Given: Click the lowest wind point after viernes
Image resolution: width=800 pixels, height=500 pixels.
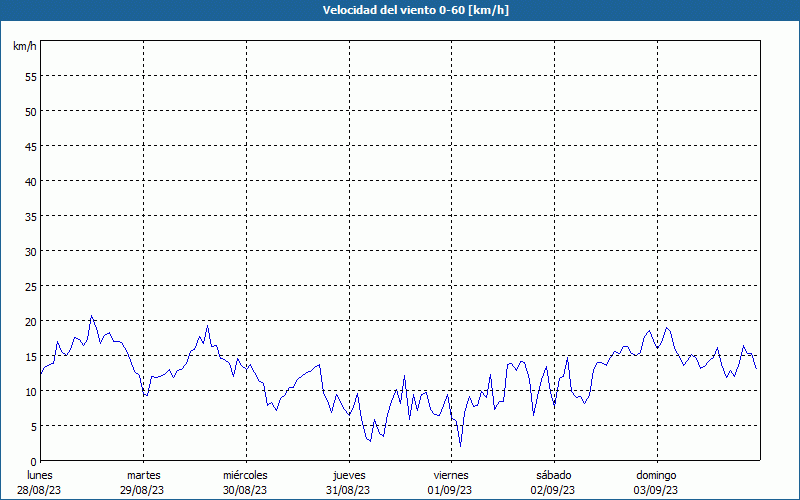Looking at the screenshot, I should pyautogui.click(x=461, y=446).
